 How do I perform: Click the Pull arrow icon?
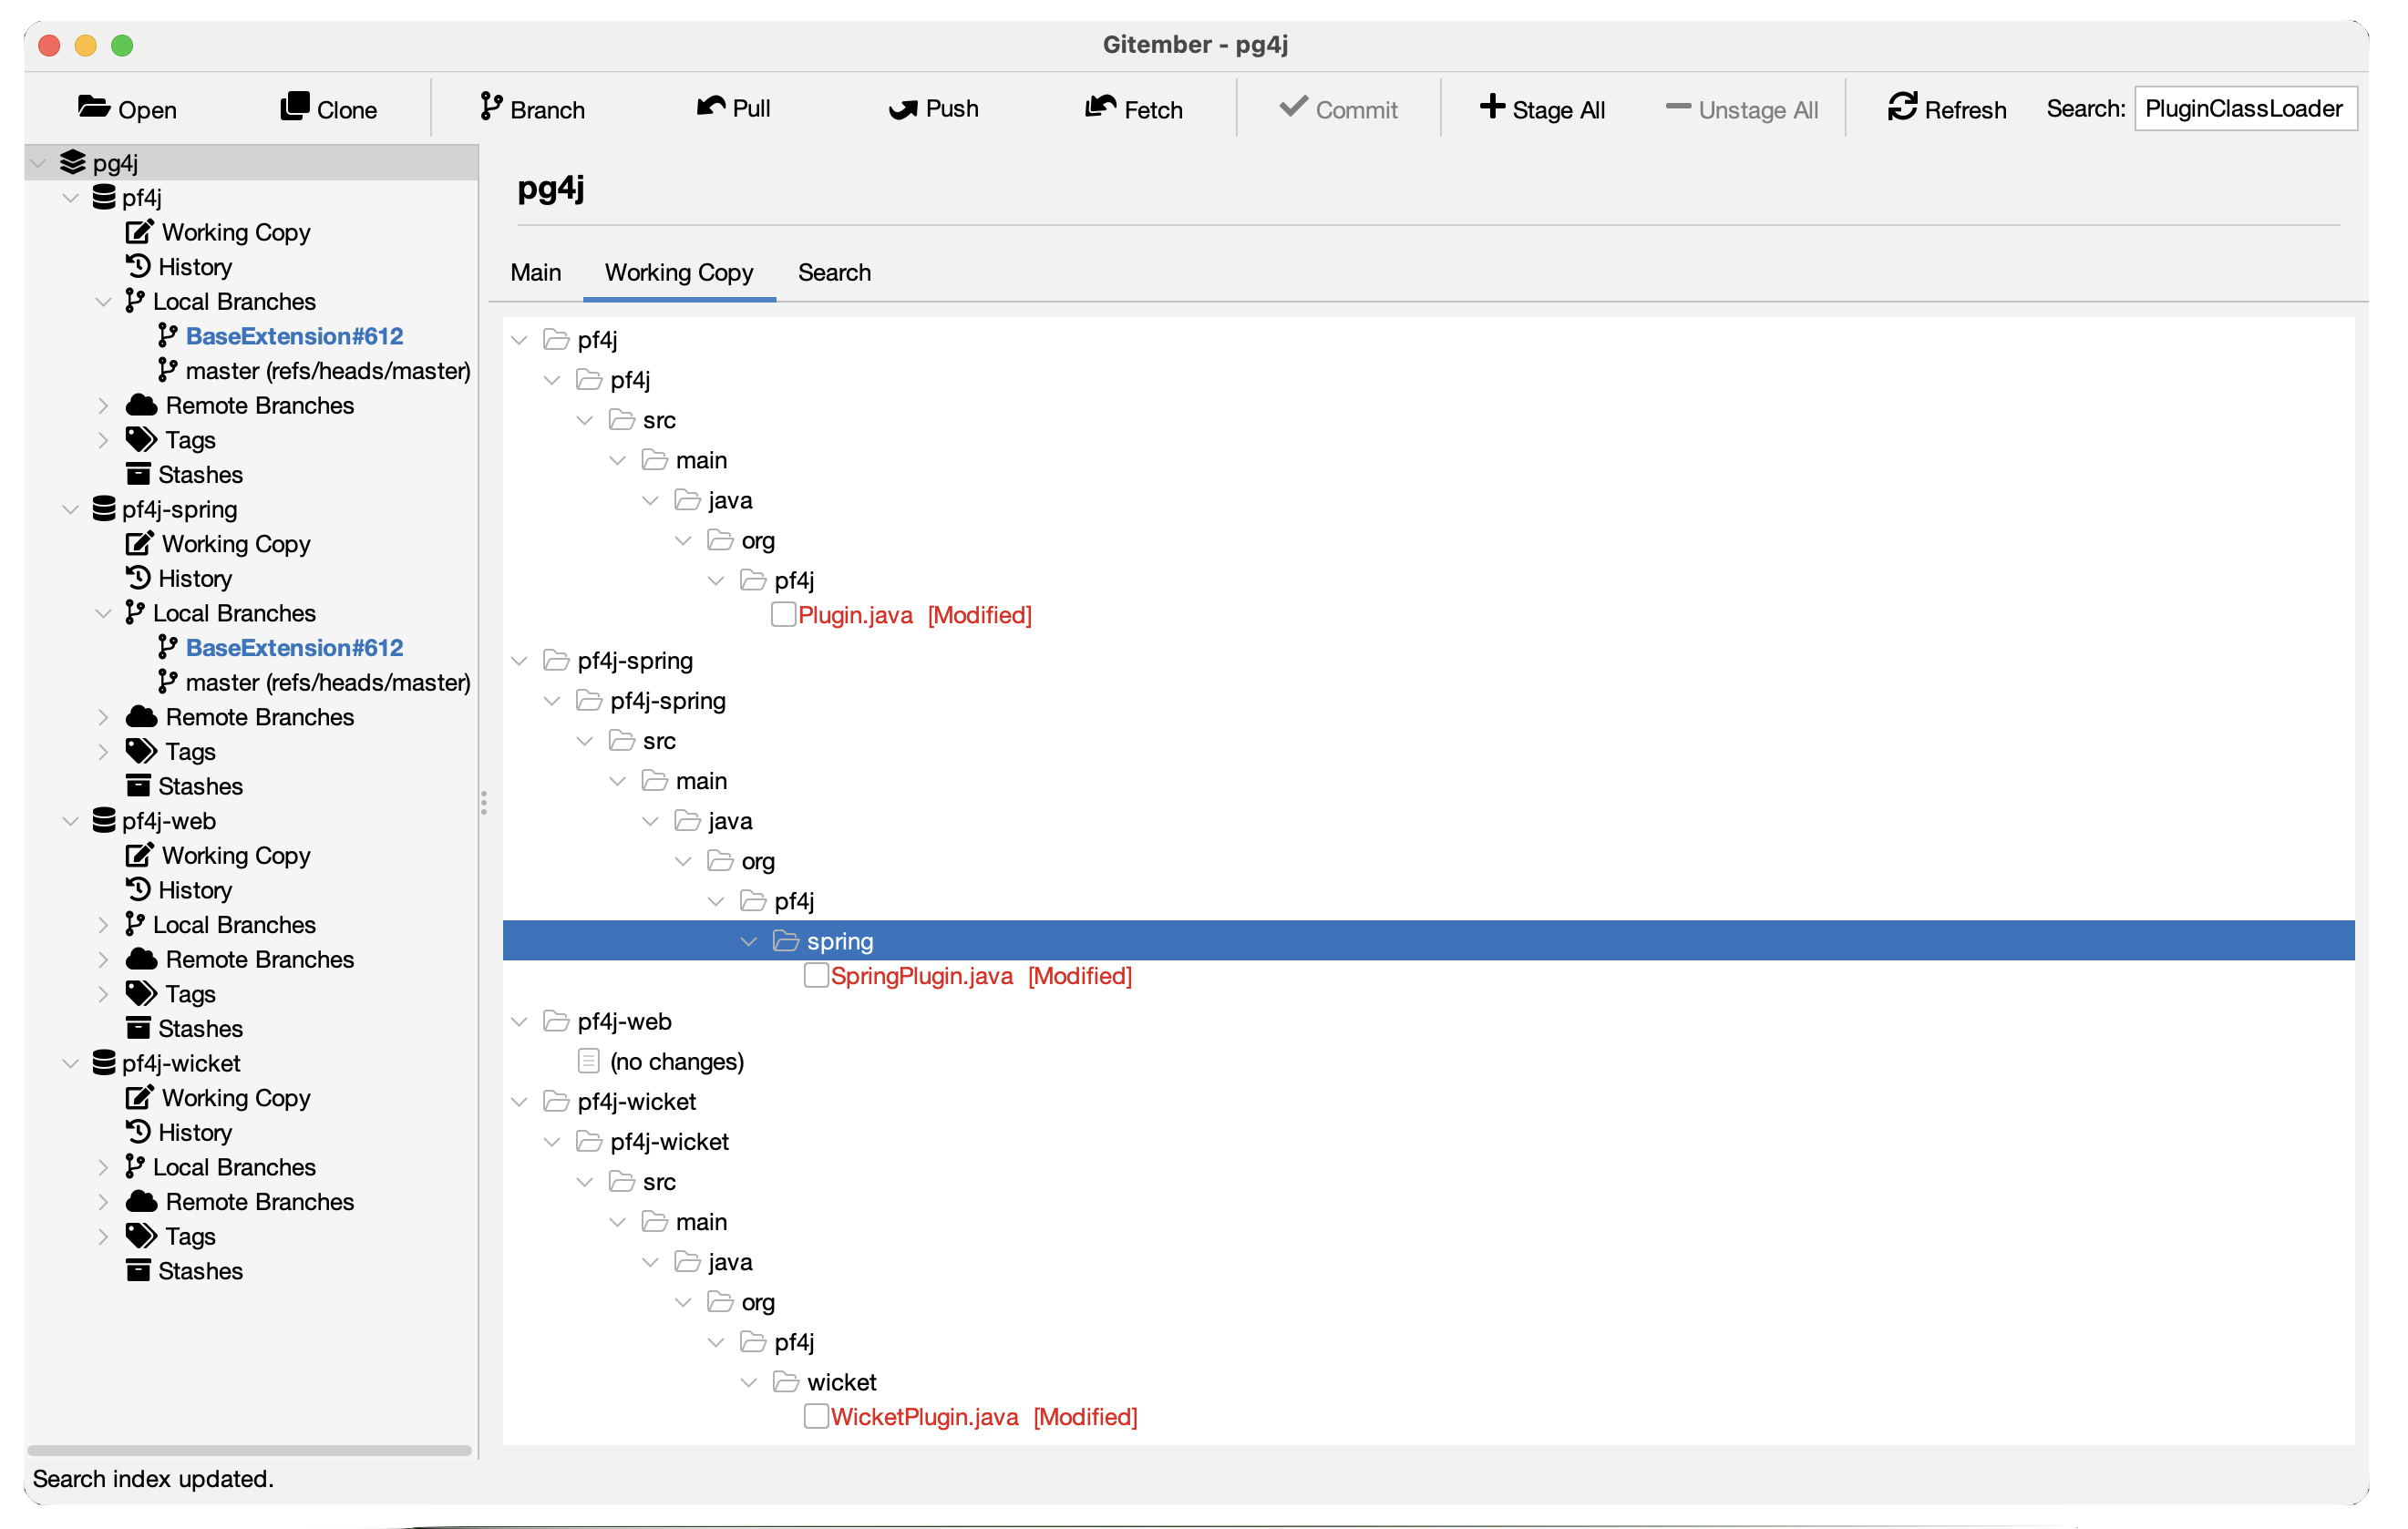coord(711,107)
